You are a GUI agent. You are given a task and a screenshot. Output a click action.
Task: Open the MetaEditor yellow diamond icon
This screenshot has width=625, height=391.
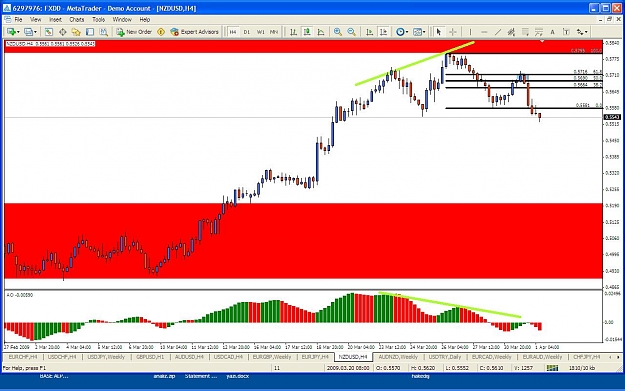pyautogui.click(x=161, y=32)
